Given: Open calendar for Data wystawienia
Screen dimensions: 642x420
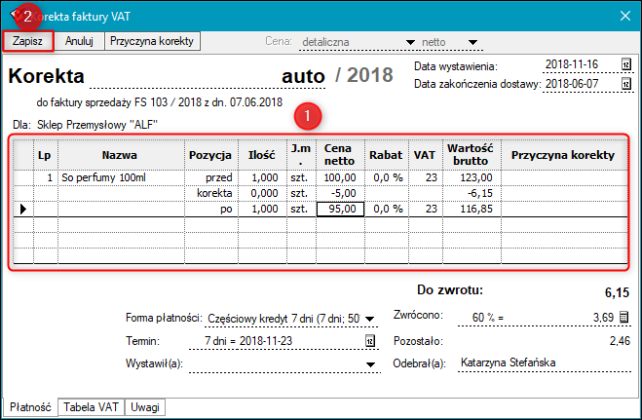Looking at the screenshot, I should click(626, 64).
